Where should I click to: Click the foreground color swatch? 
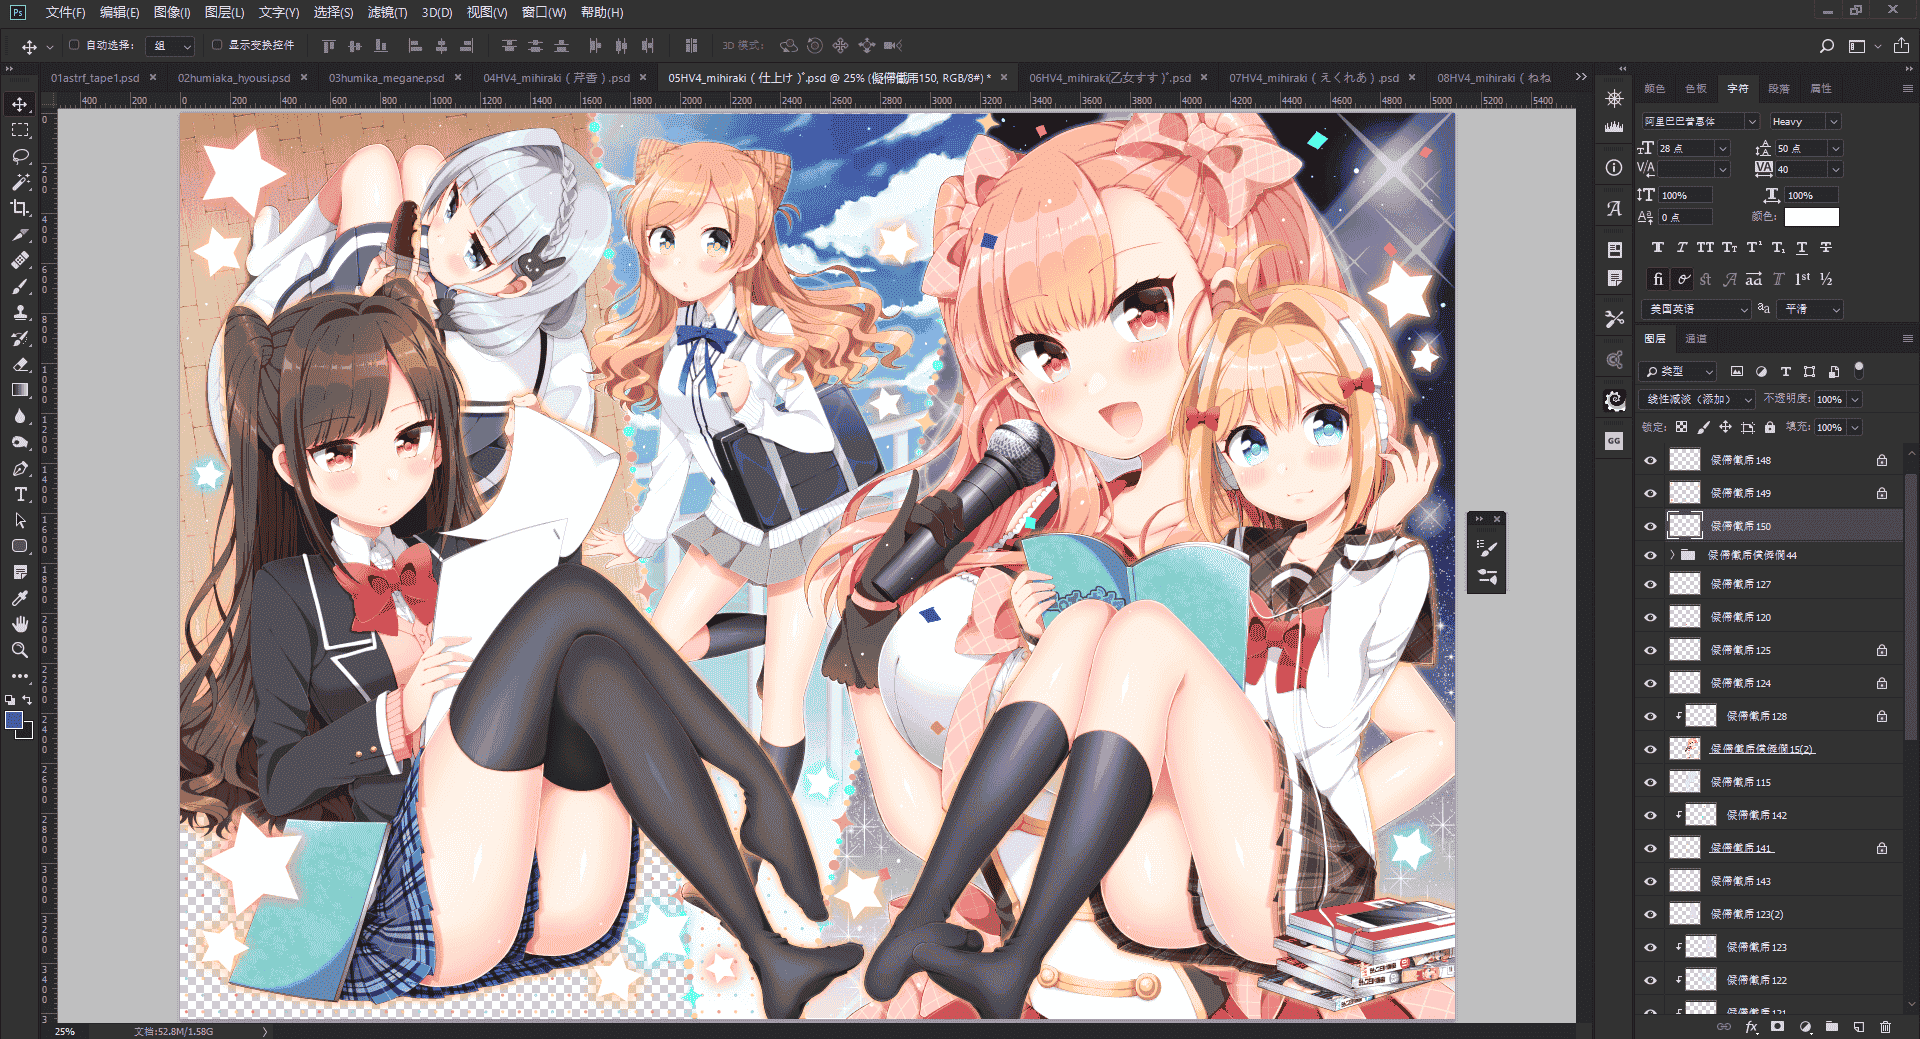pos(14,720)
